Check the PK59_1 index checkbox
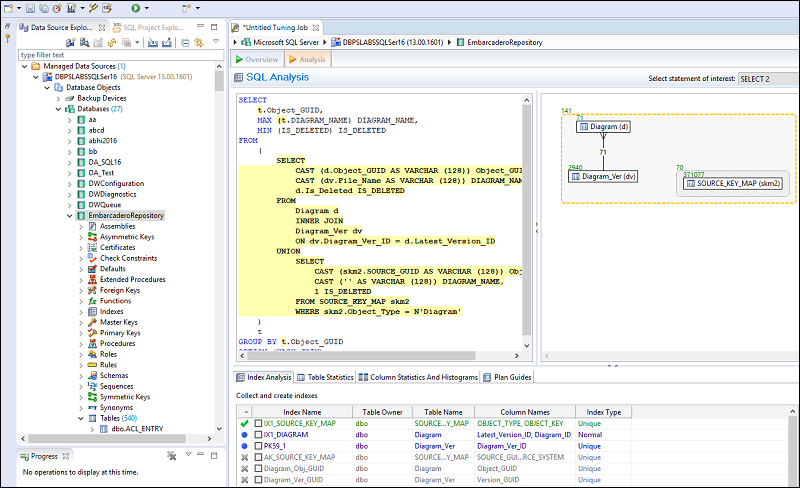Image resolution: width=800 pixels, height=488 pixels. (x=258, y=446)
